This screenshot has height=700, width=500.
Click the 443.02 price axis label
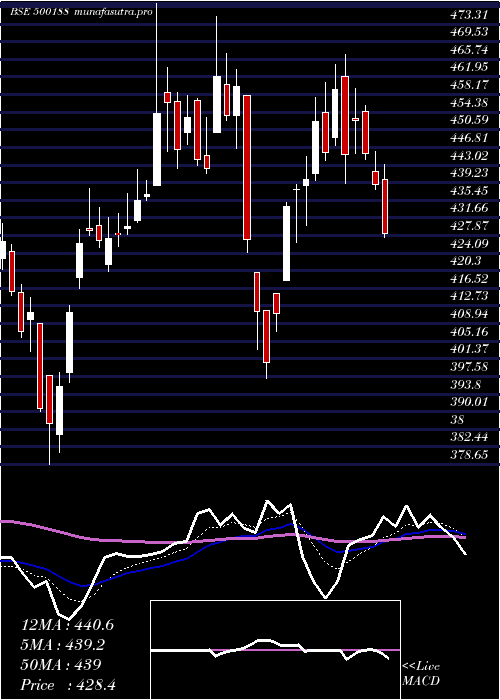coord(467,156)
